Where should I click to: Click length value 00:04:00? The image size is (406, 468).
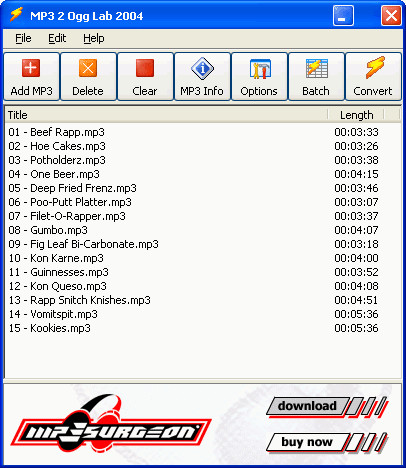356,258
